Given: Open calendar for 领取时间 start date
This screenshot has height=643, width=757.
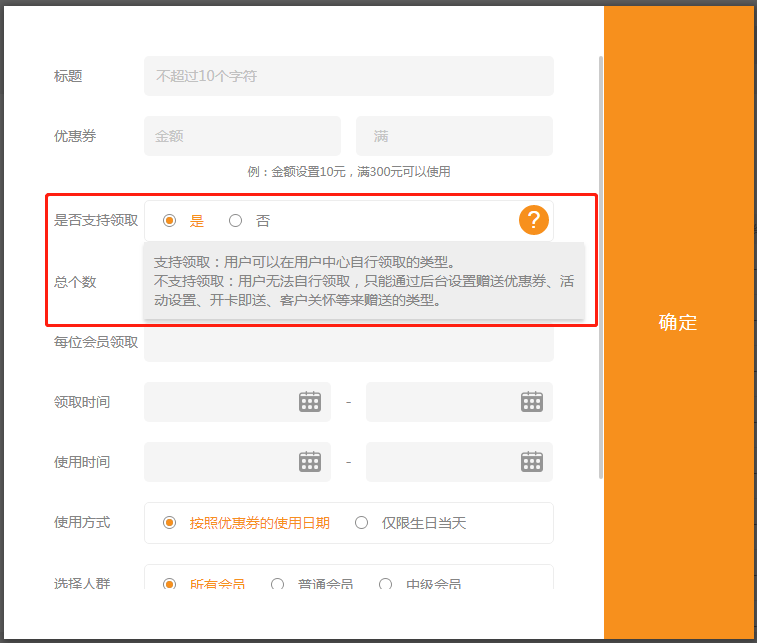Looking at the screenshot, I should click(x=310, y=401).
